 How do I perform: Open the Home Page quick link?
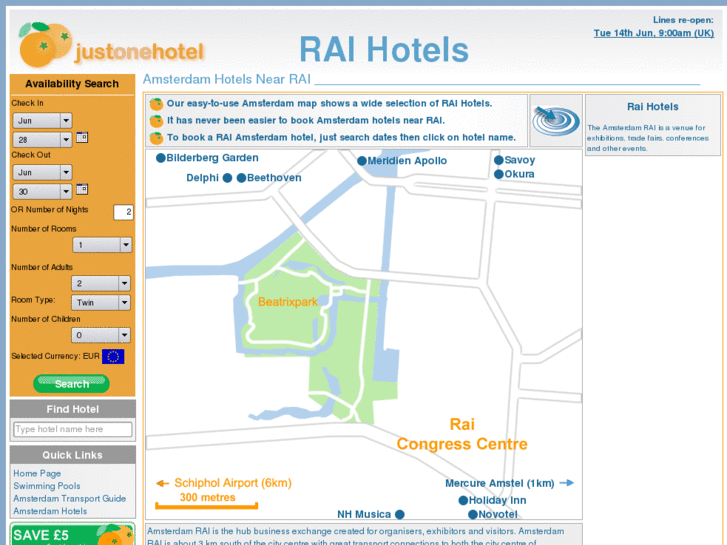tap(37, 474)
